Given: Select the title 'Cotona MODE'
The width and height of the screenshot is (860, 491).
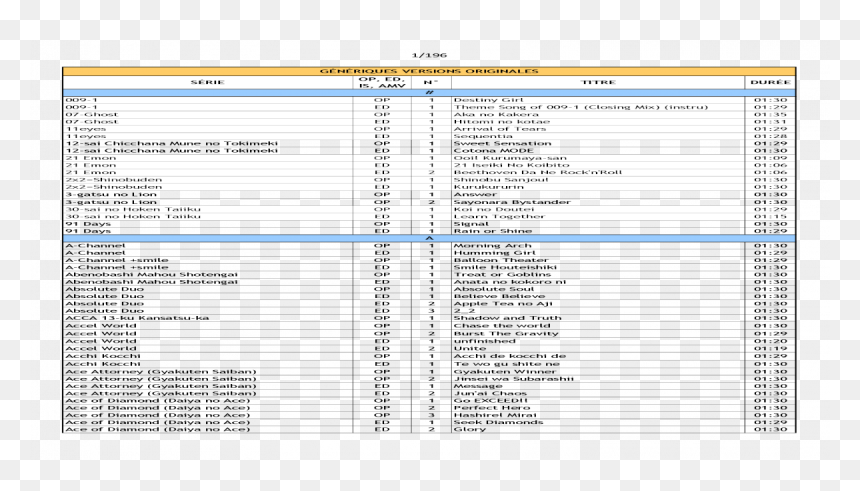Looking at the screenshot, I should [493, 150].
